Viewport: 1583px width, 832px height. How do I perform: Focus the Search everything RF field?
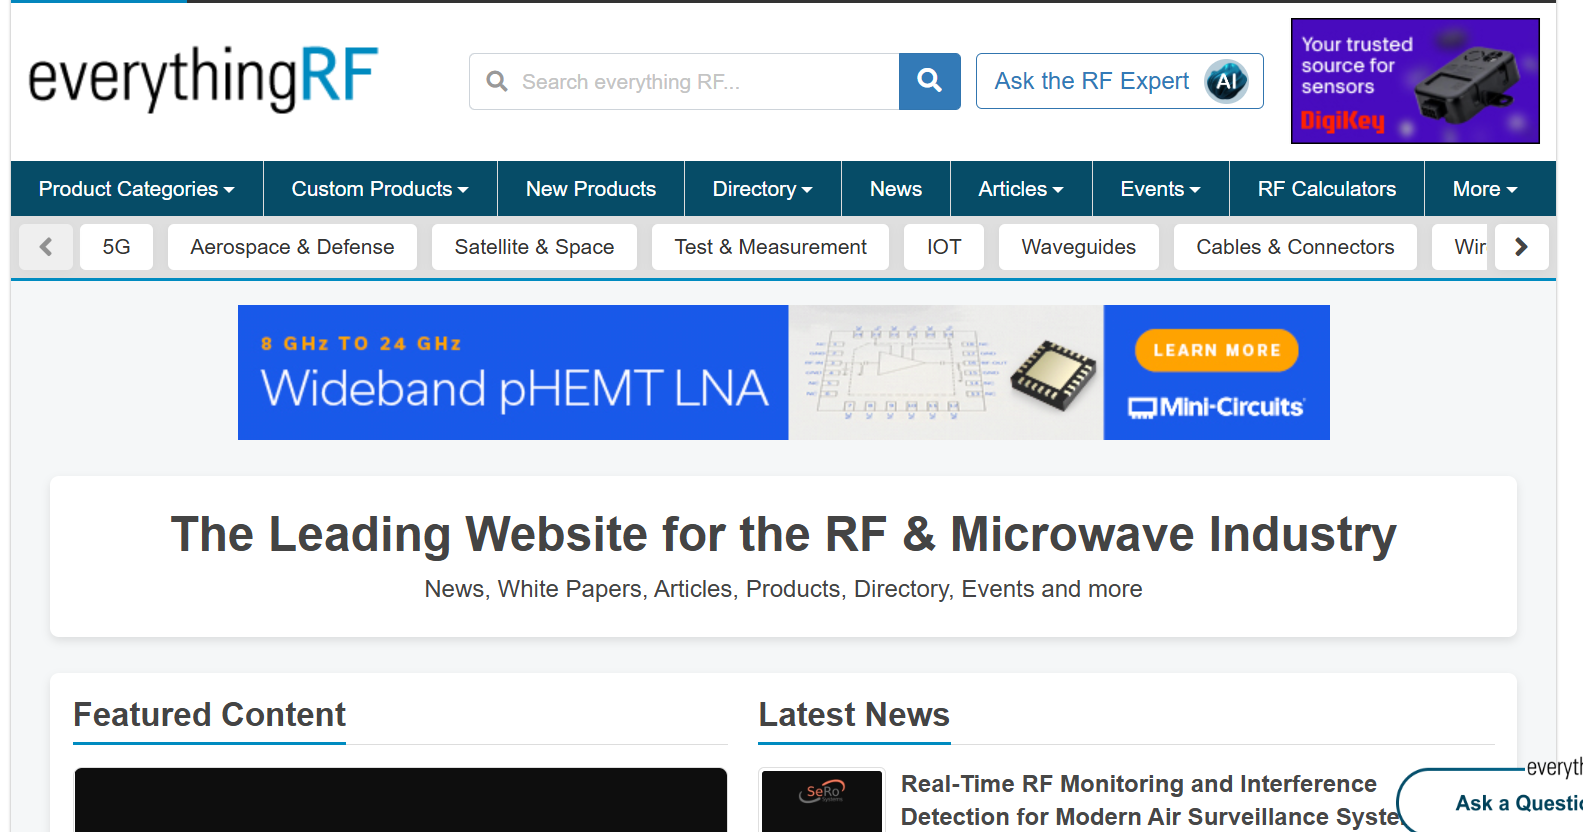click(684, 81)
